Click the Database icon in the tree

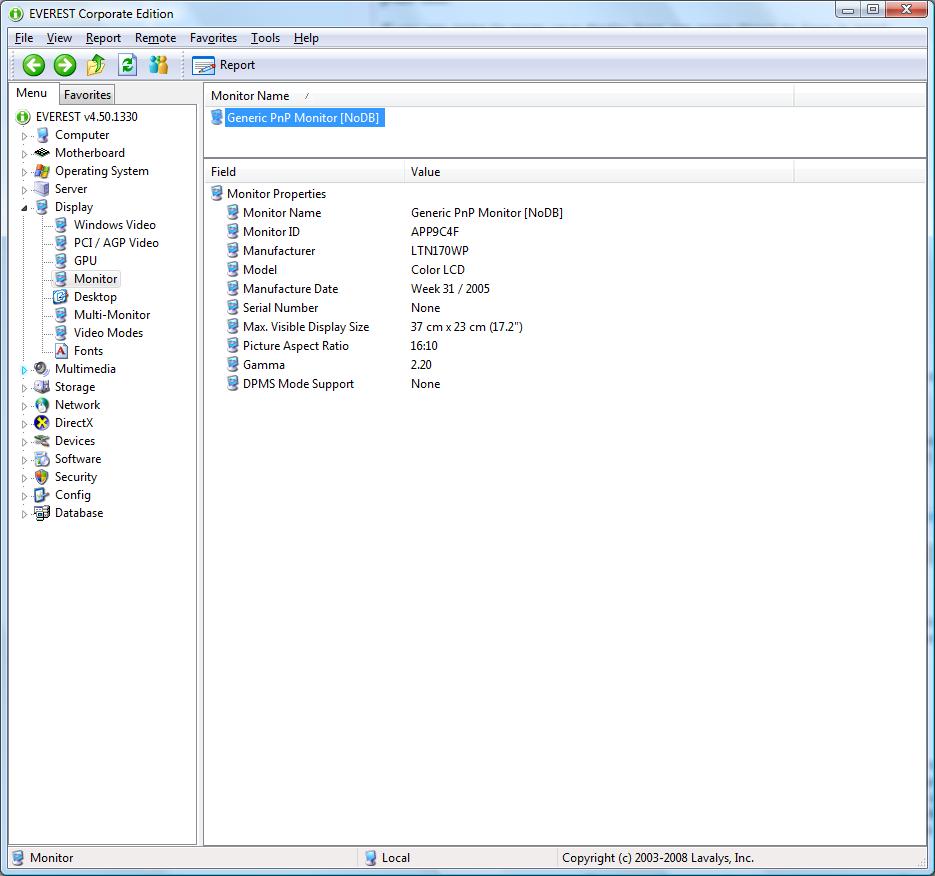(x=42, y=513)
